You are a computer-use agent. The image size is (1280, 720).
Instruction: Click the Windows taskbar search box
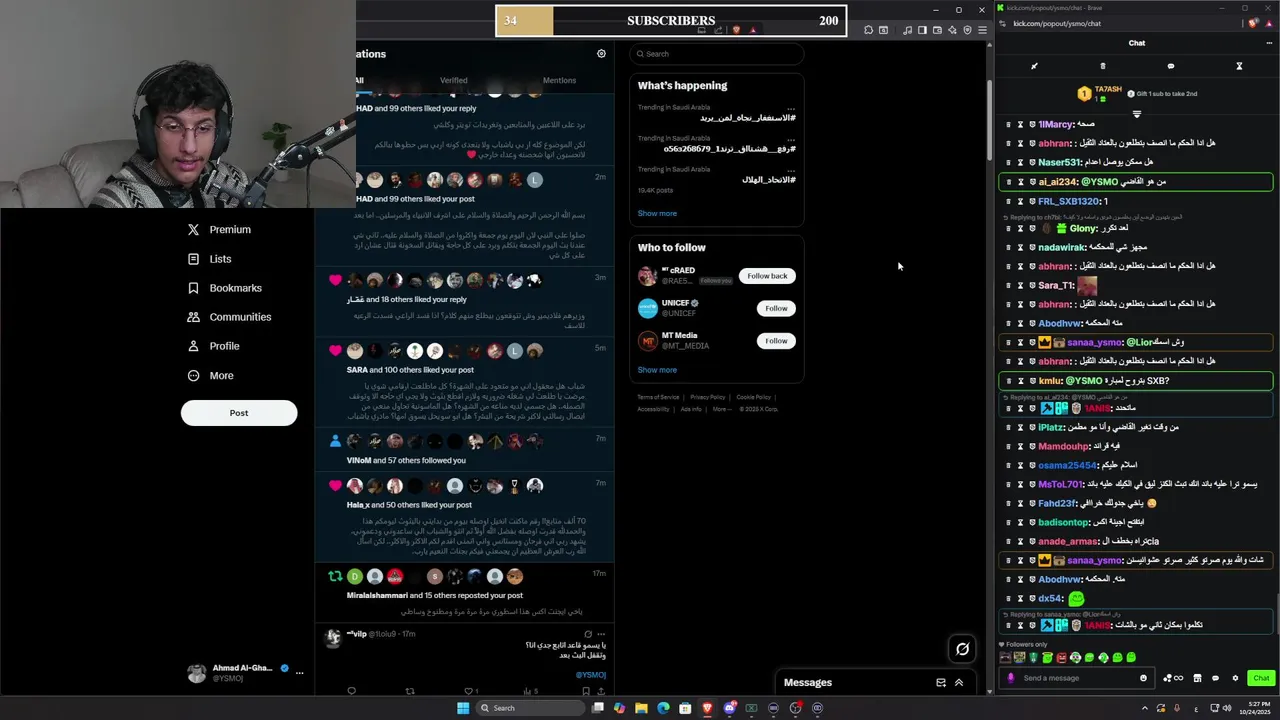click(528, 708)
